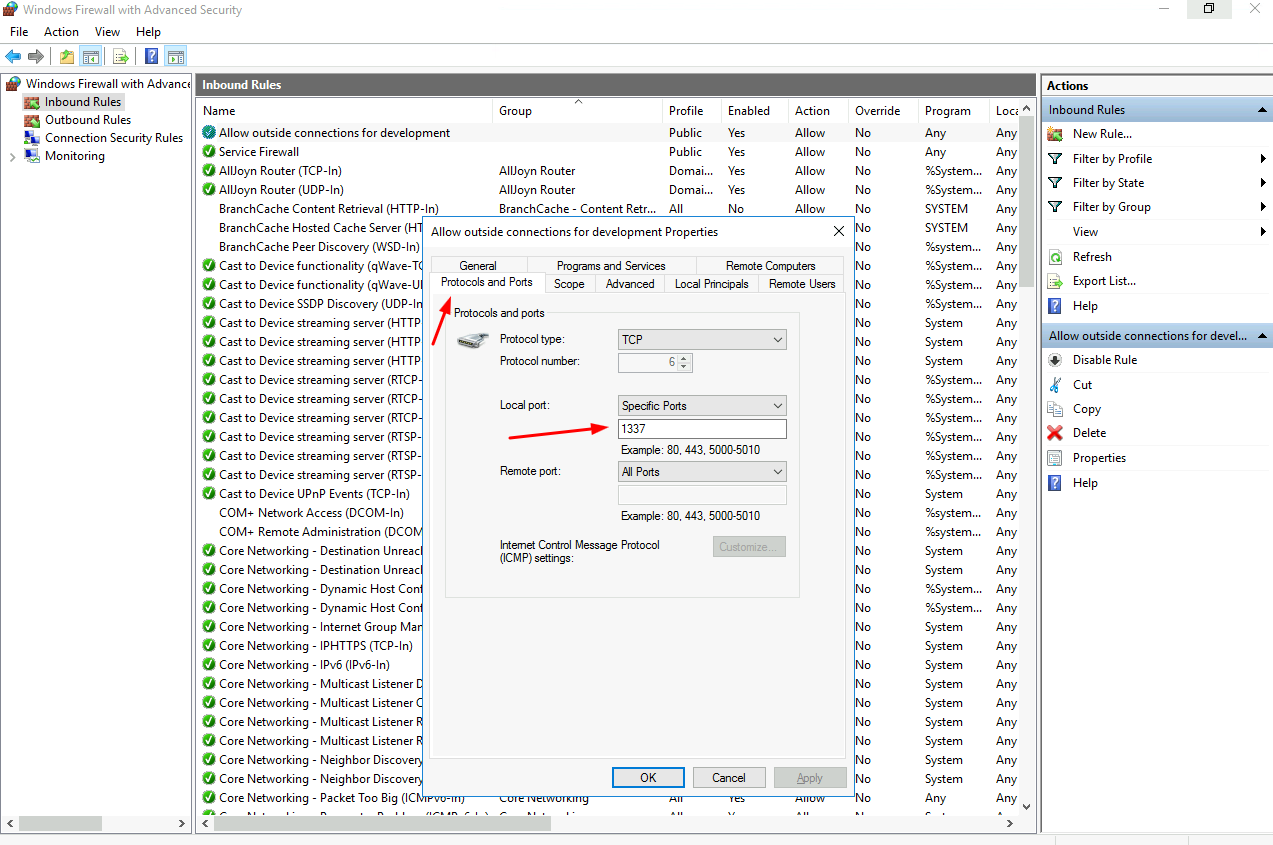Click the Up One Level folder icon

pyautogui.click(x=67, y=57)
